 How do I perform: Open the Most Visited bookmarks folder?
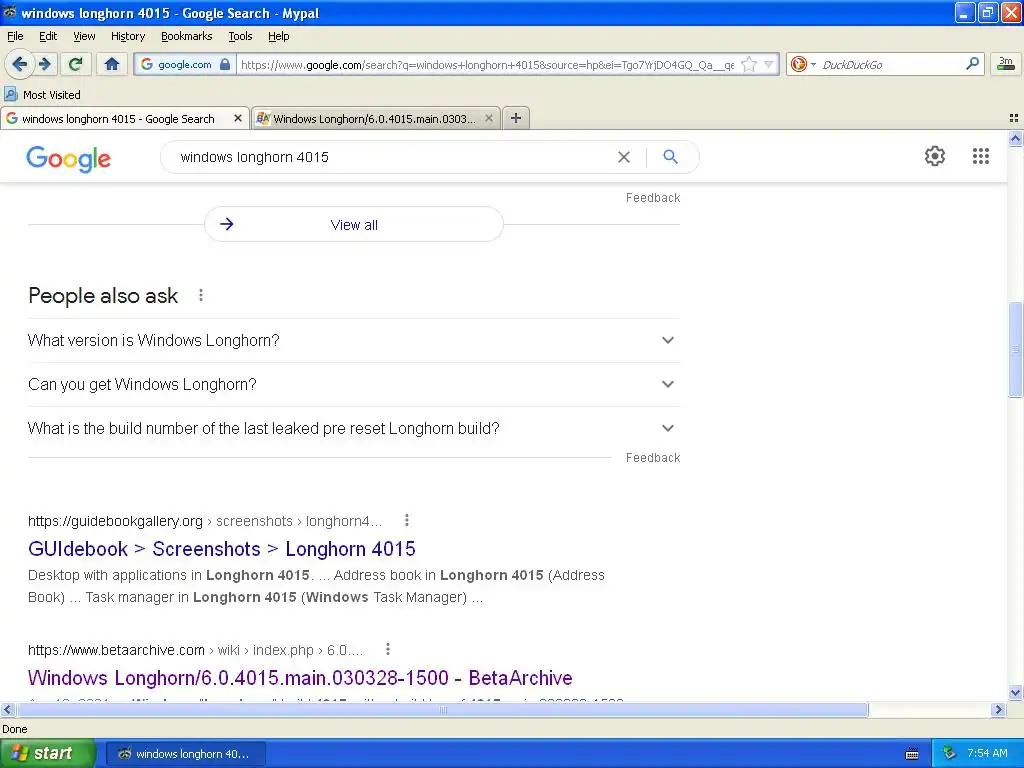tap(42, 95)
